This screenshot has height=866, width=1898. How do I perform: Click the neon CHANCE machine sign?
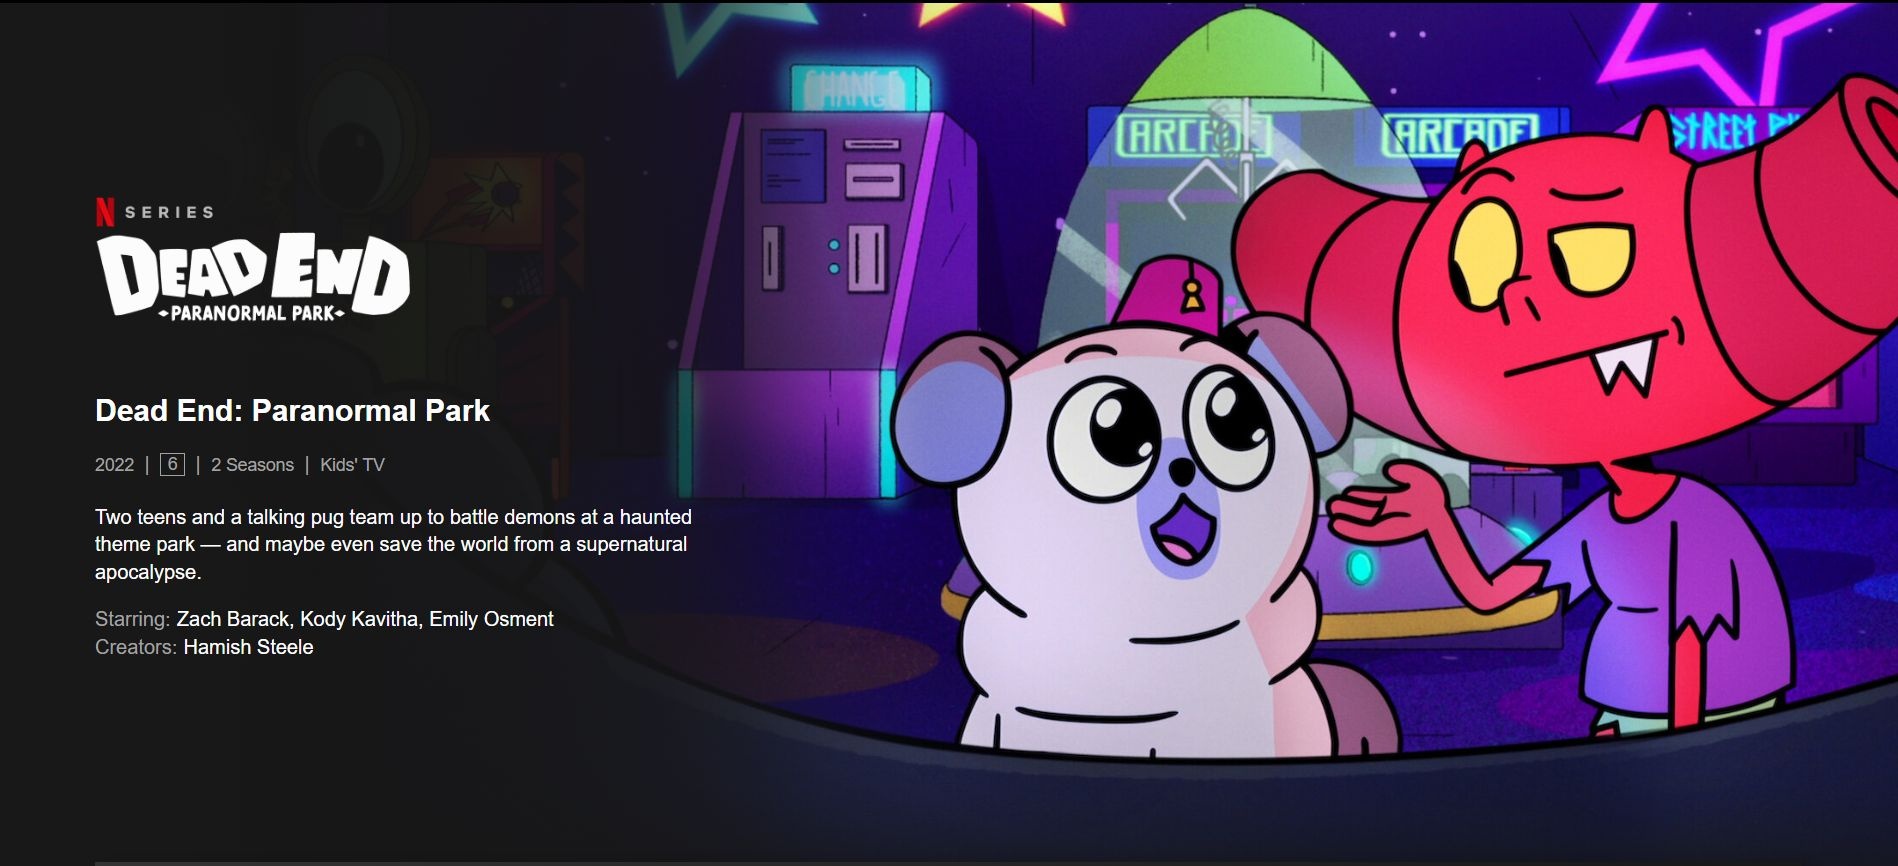click(x=858, y=90)
